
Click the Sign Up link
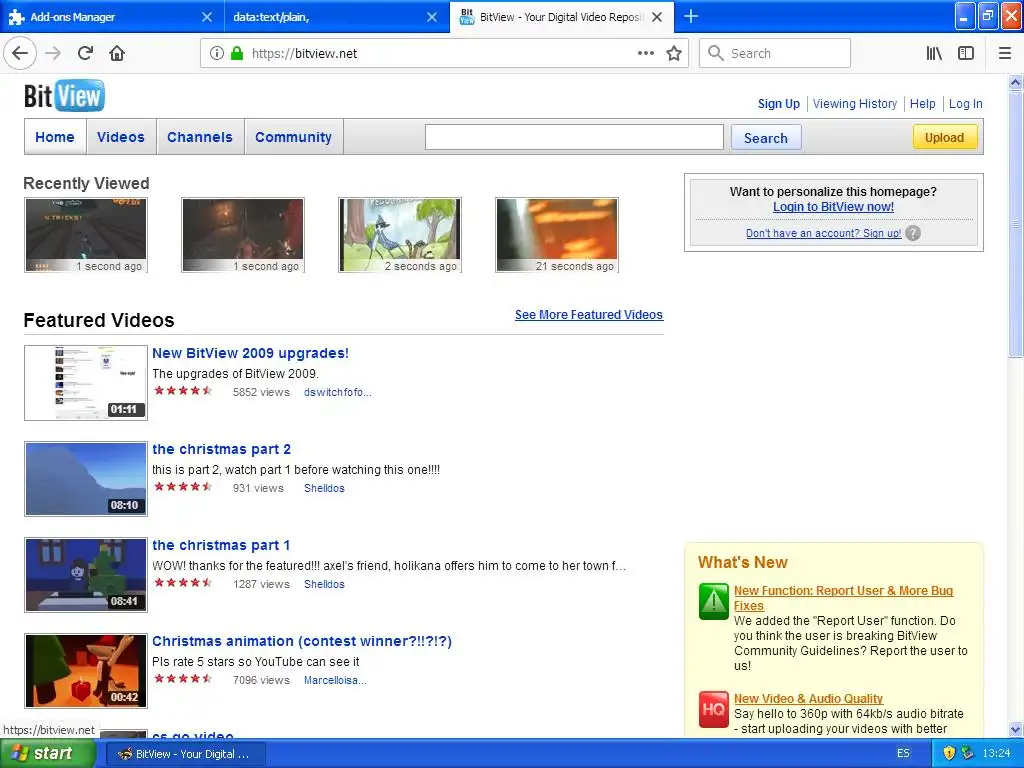pyautogui.click(x=778, y=104)
